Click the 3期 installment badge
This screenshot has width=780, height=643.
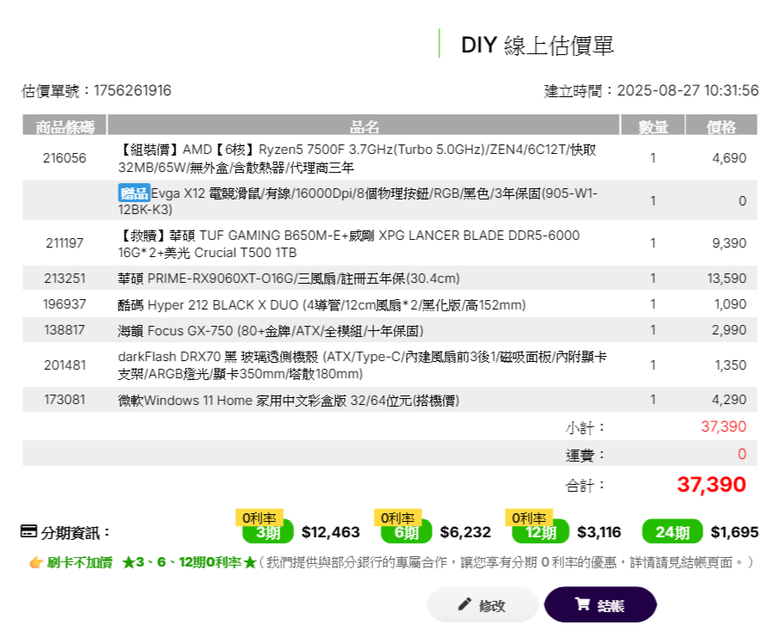point(268,532)
